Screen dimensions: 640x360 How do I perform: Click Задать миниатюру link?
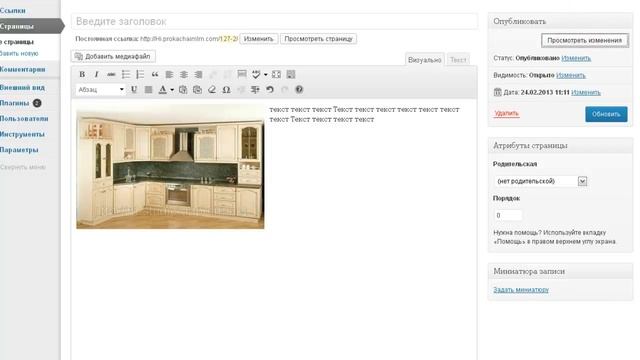(x=521, y=290)
